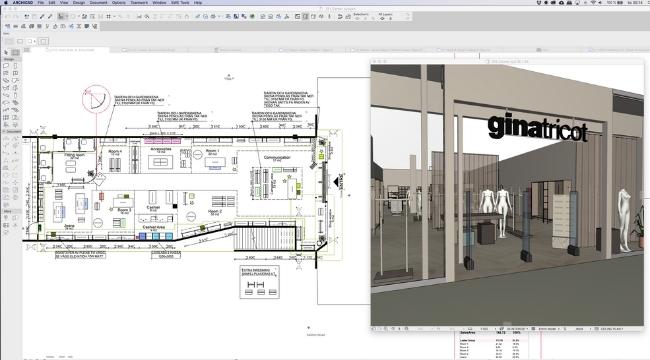Expand the grid snap dropdown arrow

(x=114, y=17)
